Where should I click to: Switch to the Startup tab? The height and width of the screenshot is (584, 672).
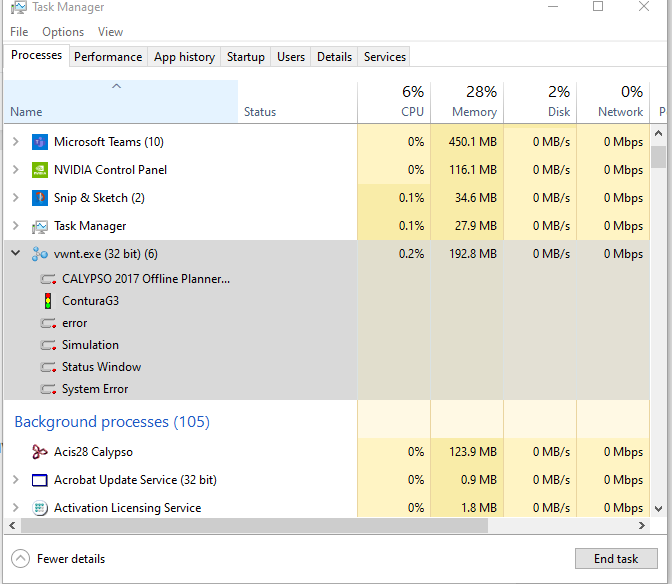(x=246, y=57)
